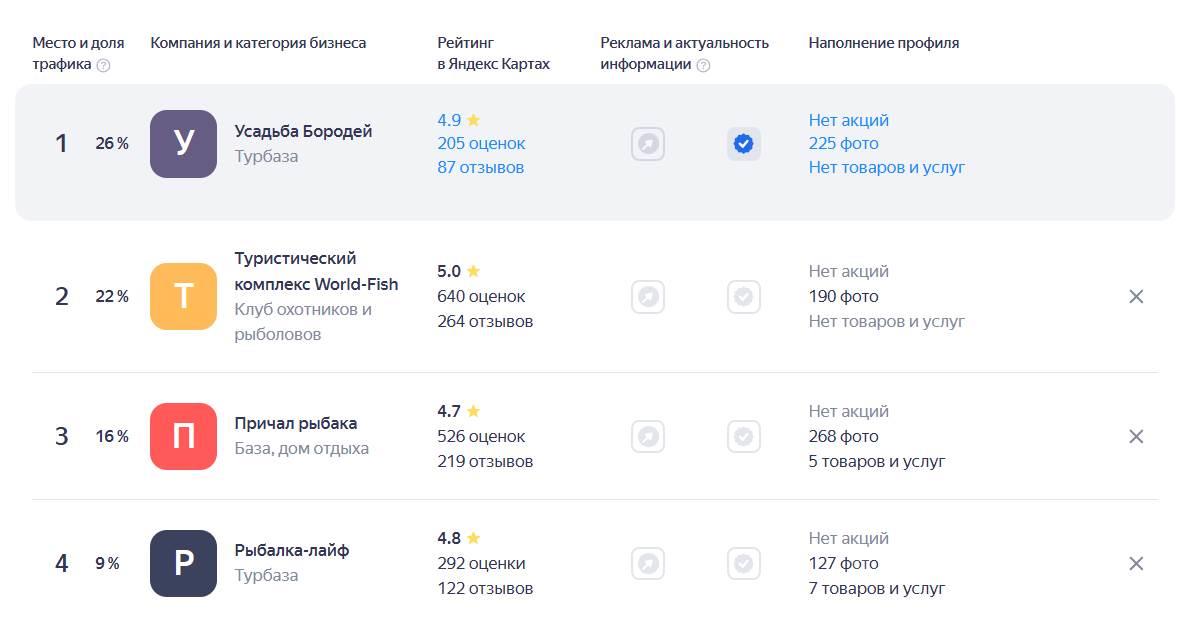Click '264 отзывов' text
The width and height of the screenshot is (1189, 624).
point(485,321)
